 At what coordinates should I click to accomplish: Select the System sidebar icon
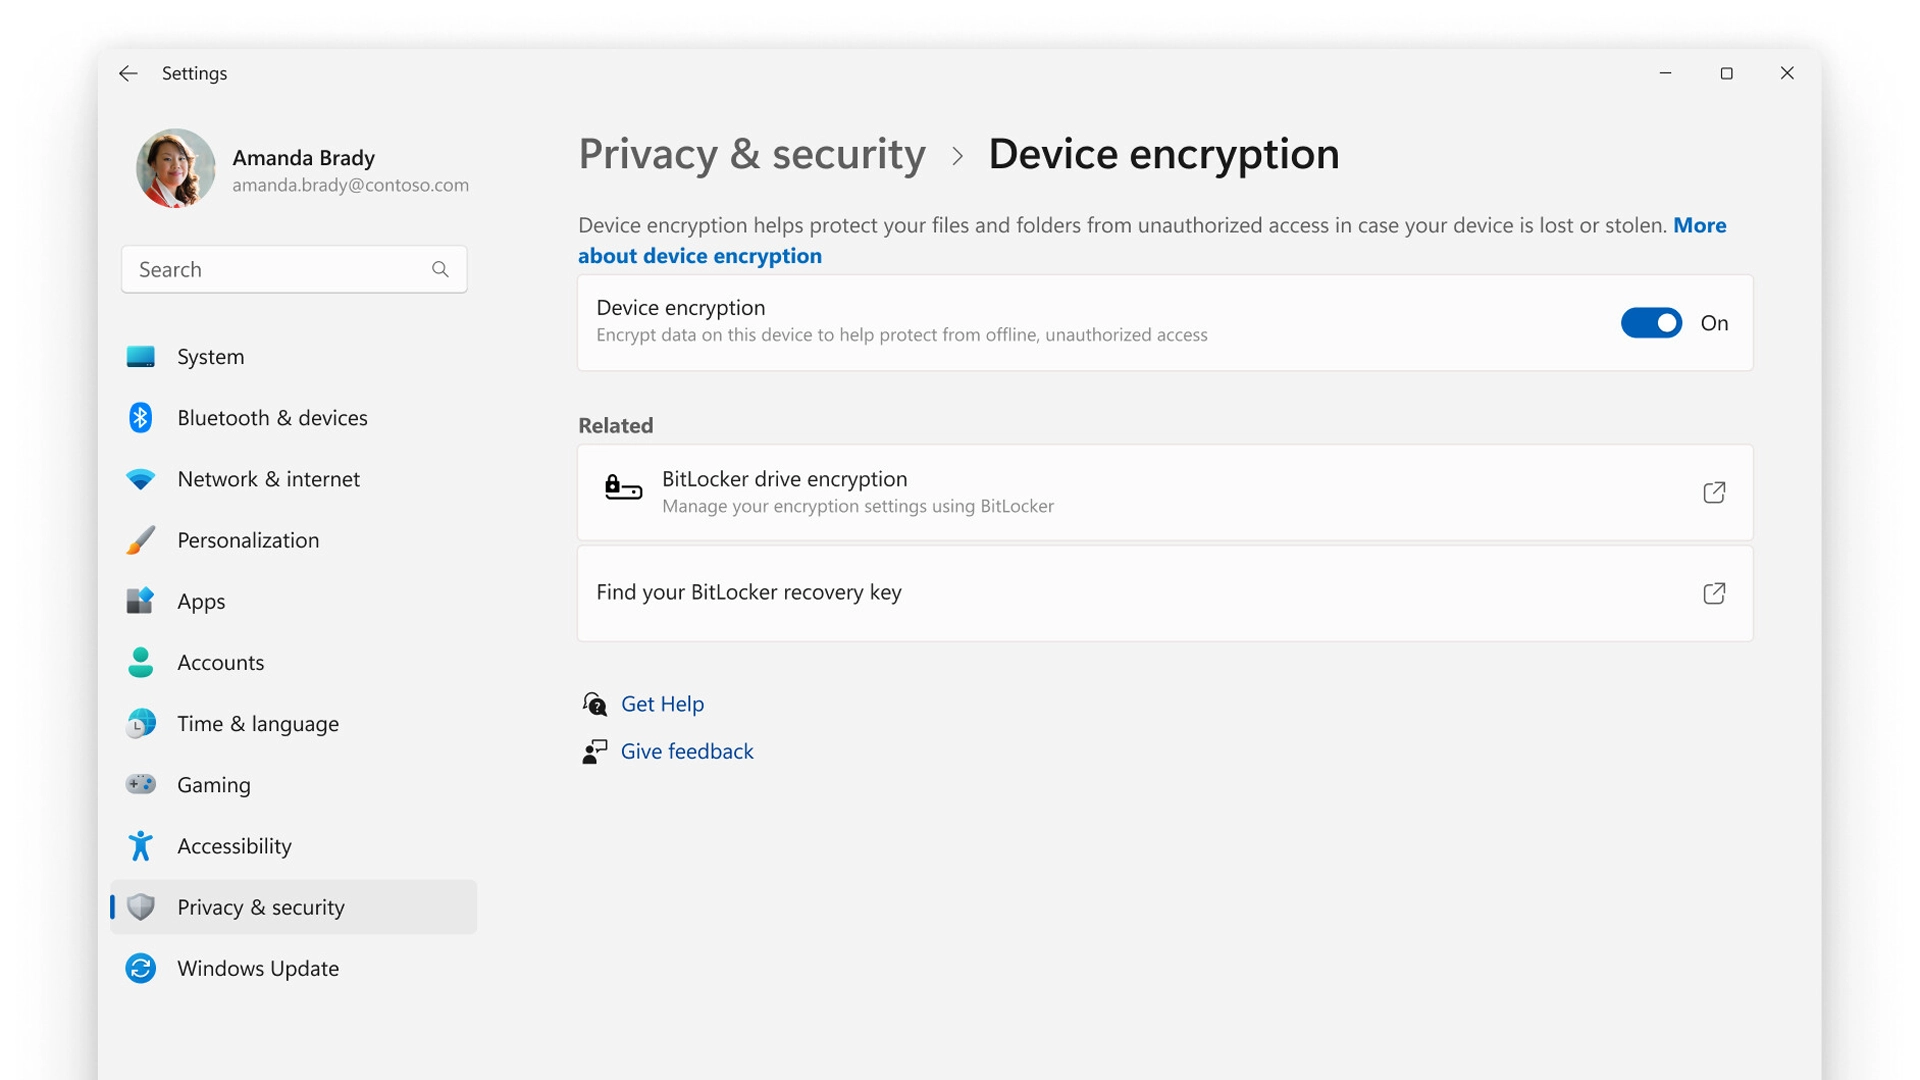[141, 356]
